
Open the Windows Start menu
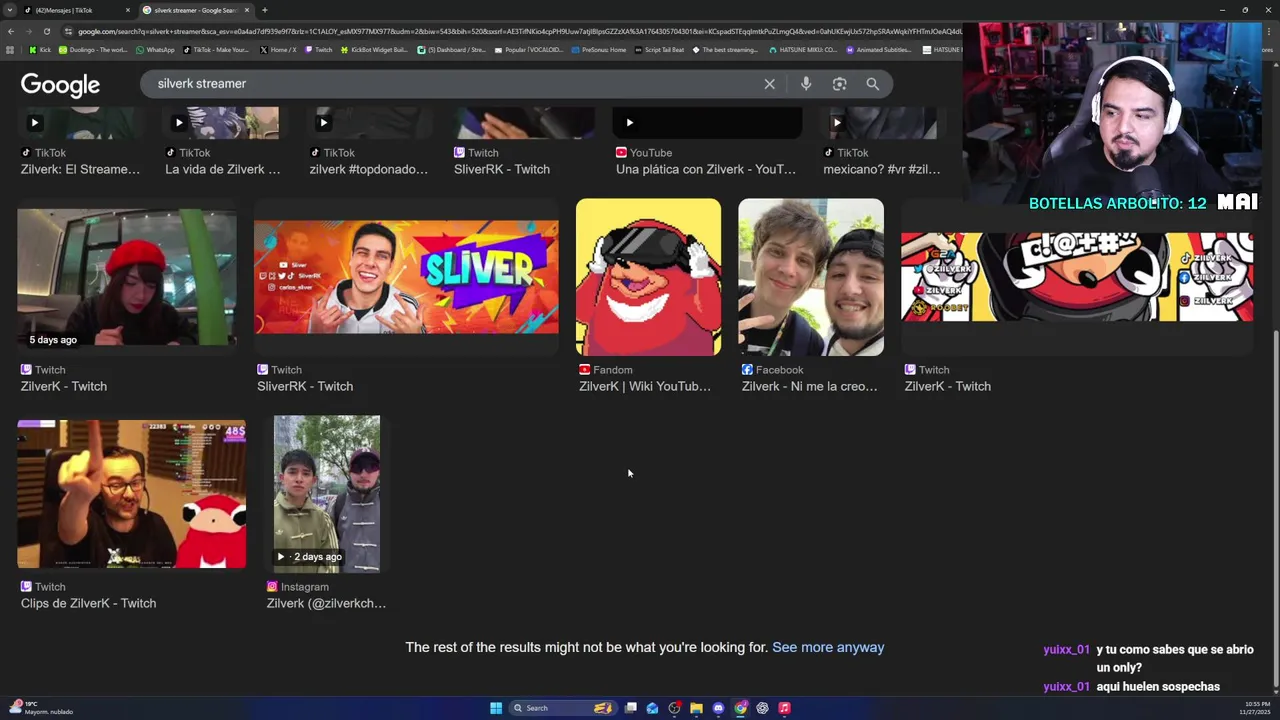coord(496,708)
